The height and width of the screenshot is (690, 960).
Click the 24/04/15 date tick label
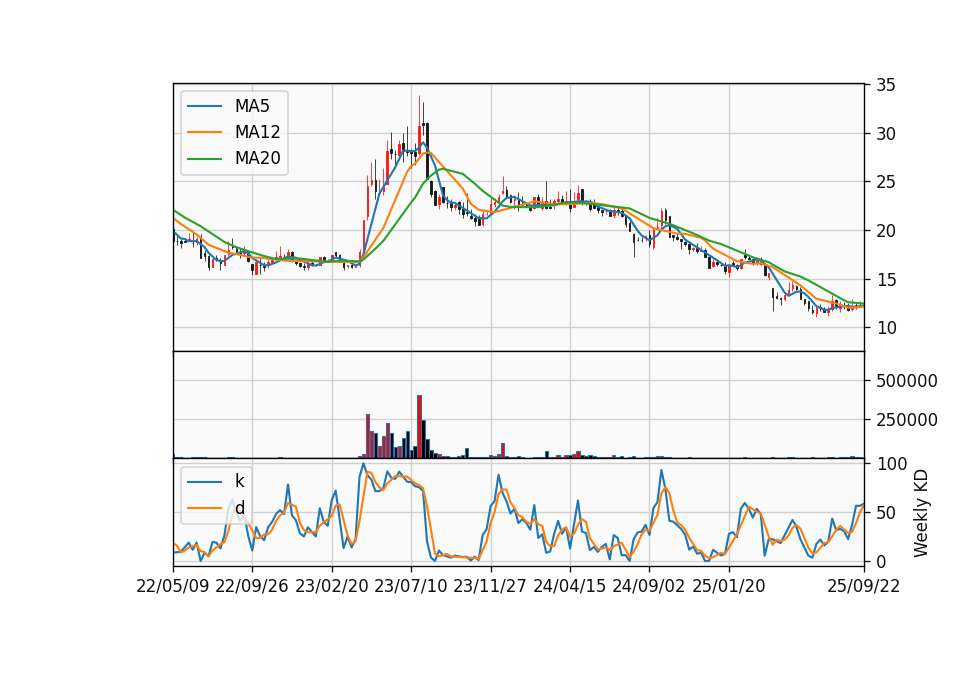click(x=569, y=586)
